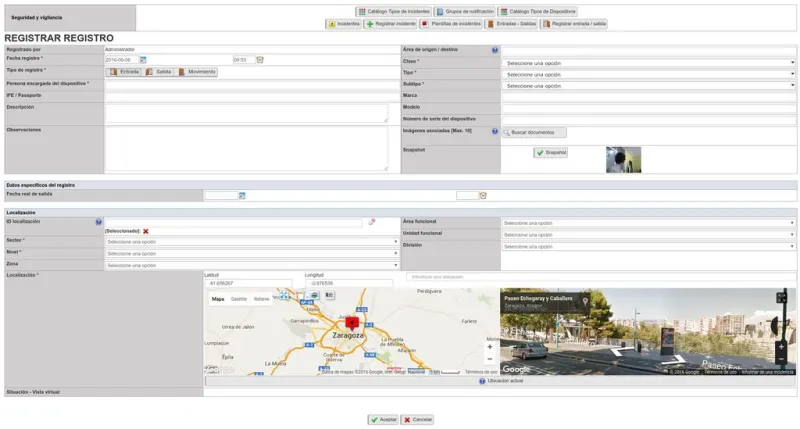Viewport: 800px width, 429px height.
Task: Click the Introduce una ubicación search box
Action: coord(601,277)
